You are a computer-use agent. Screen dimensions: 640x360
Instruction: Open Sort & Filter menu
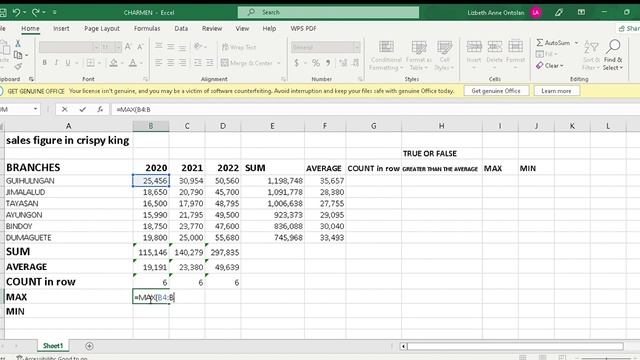[x=591, y=55]
